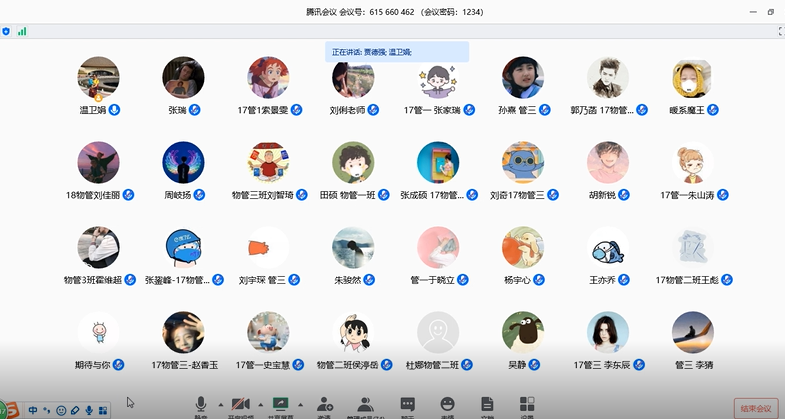Image resolution: width=785 pixels, height=419 pixels.
Task: Turn on the video camera
Action: click(240, 404)
